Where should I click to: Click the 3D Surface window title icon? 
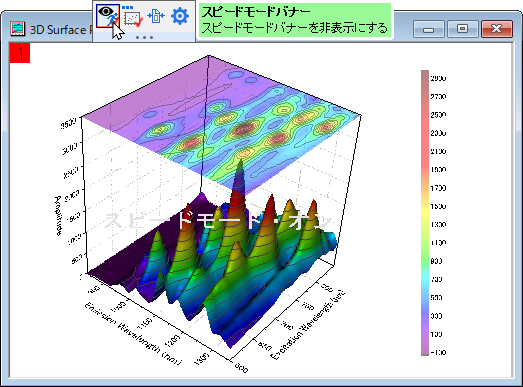pyautogui.click(x=17, y=29)
